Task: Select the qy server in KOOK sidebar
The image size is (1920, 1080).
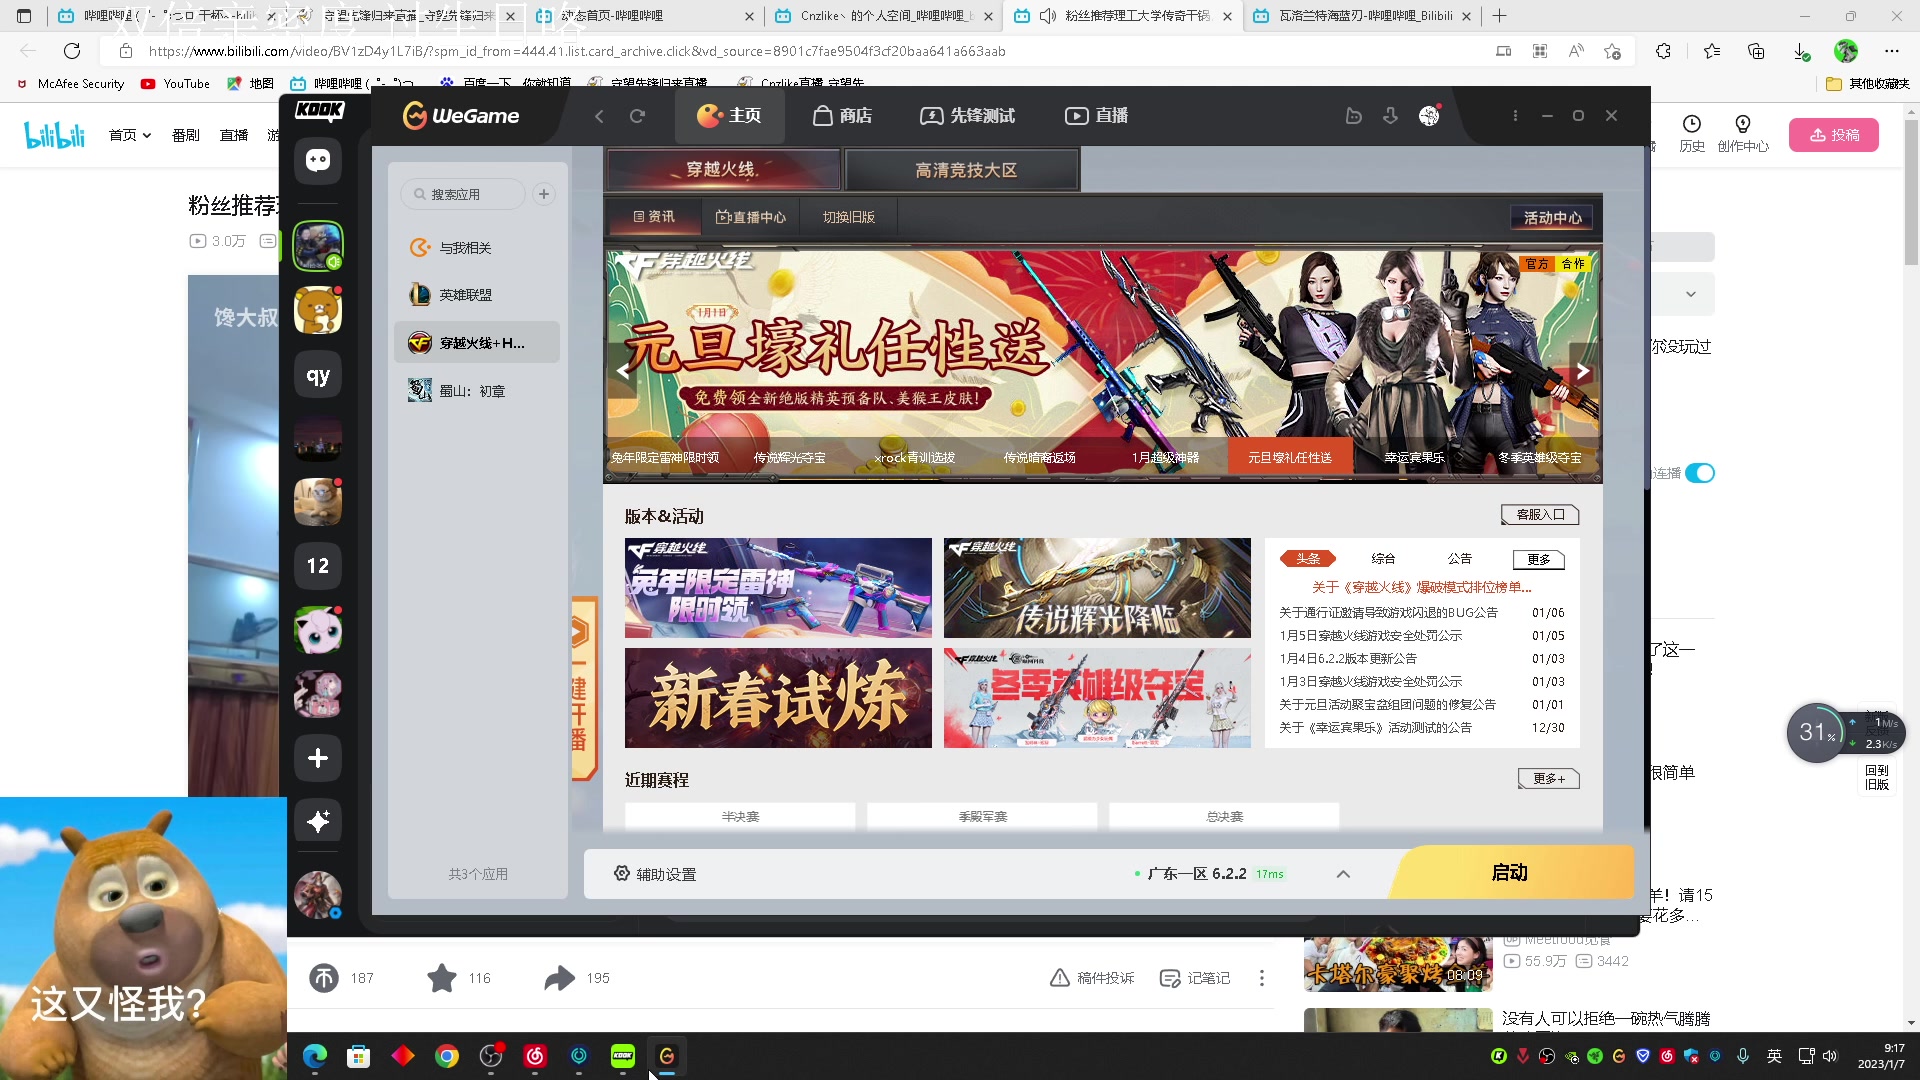Action: (318, 376)
